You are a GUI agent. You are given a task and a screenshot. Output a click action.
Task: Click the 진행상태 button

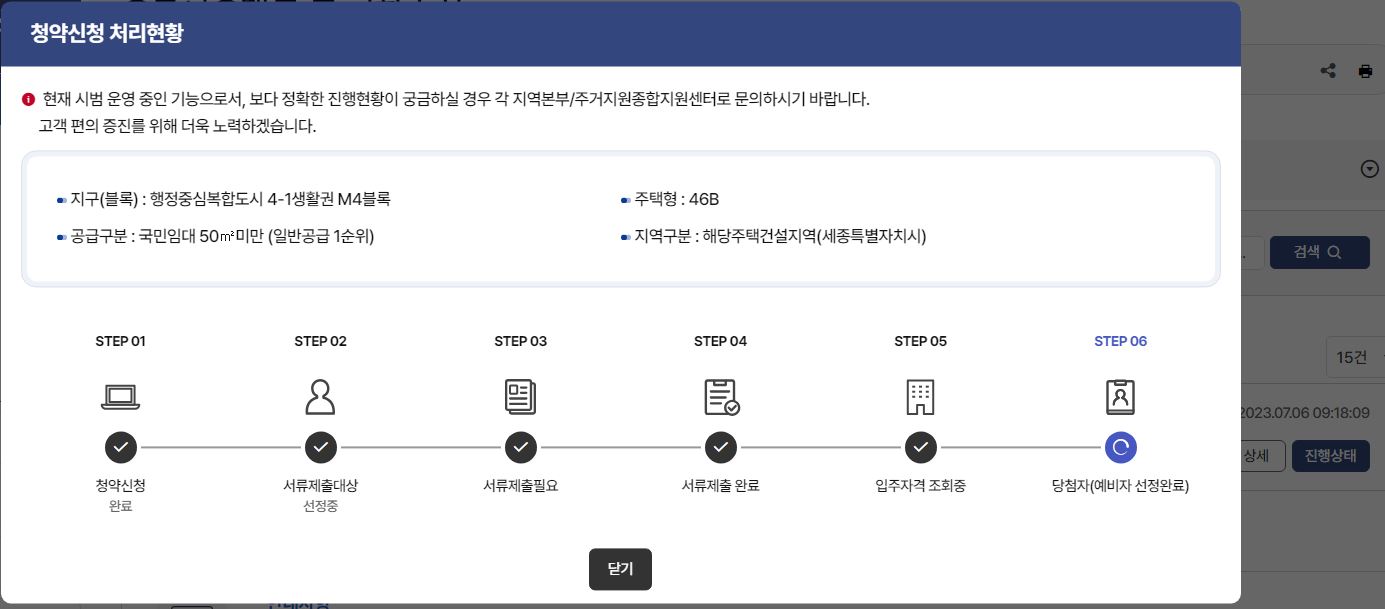(1331, 456)
